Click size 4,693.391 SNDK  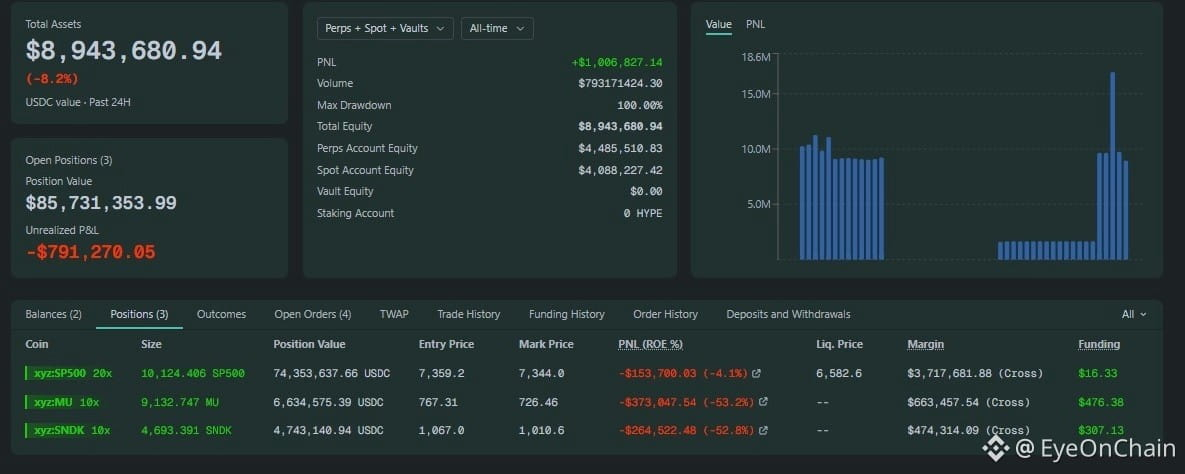coord(186,430)
